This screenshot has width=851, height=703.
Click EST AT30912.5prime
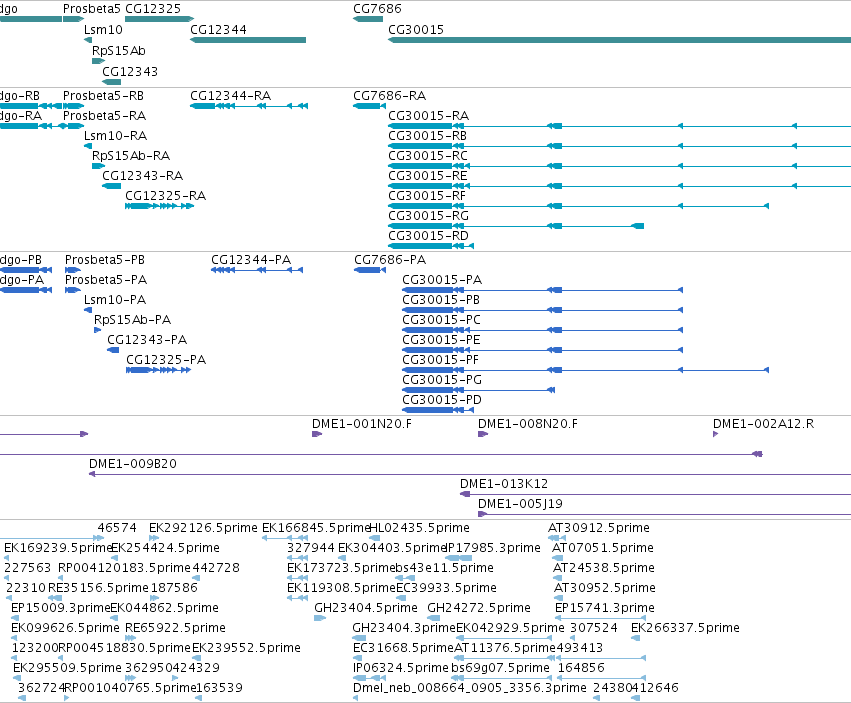tap(557, 538)
